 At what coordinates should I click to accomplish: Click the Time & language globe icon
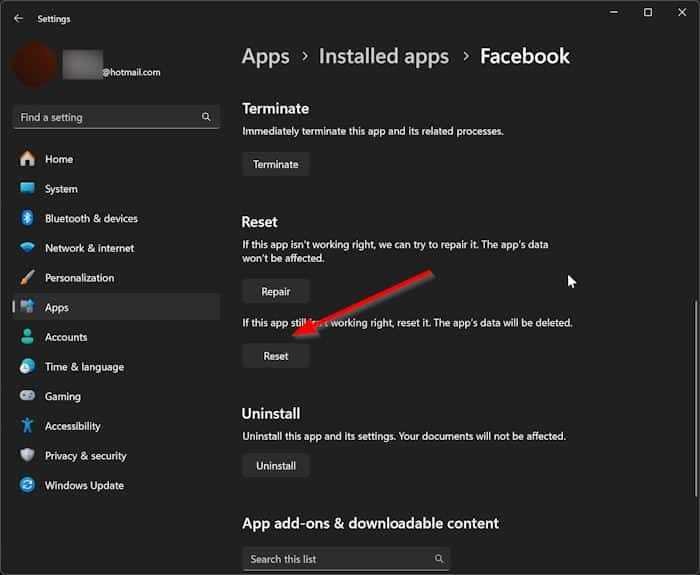[27, 366]
